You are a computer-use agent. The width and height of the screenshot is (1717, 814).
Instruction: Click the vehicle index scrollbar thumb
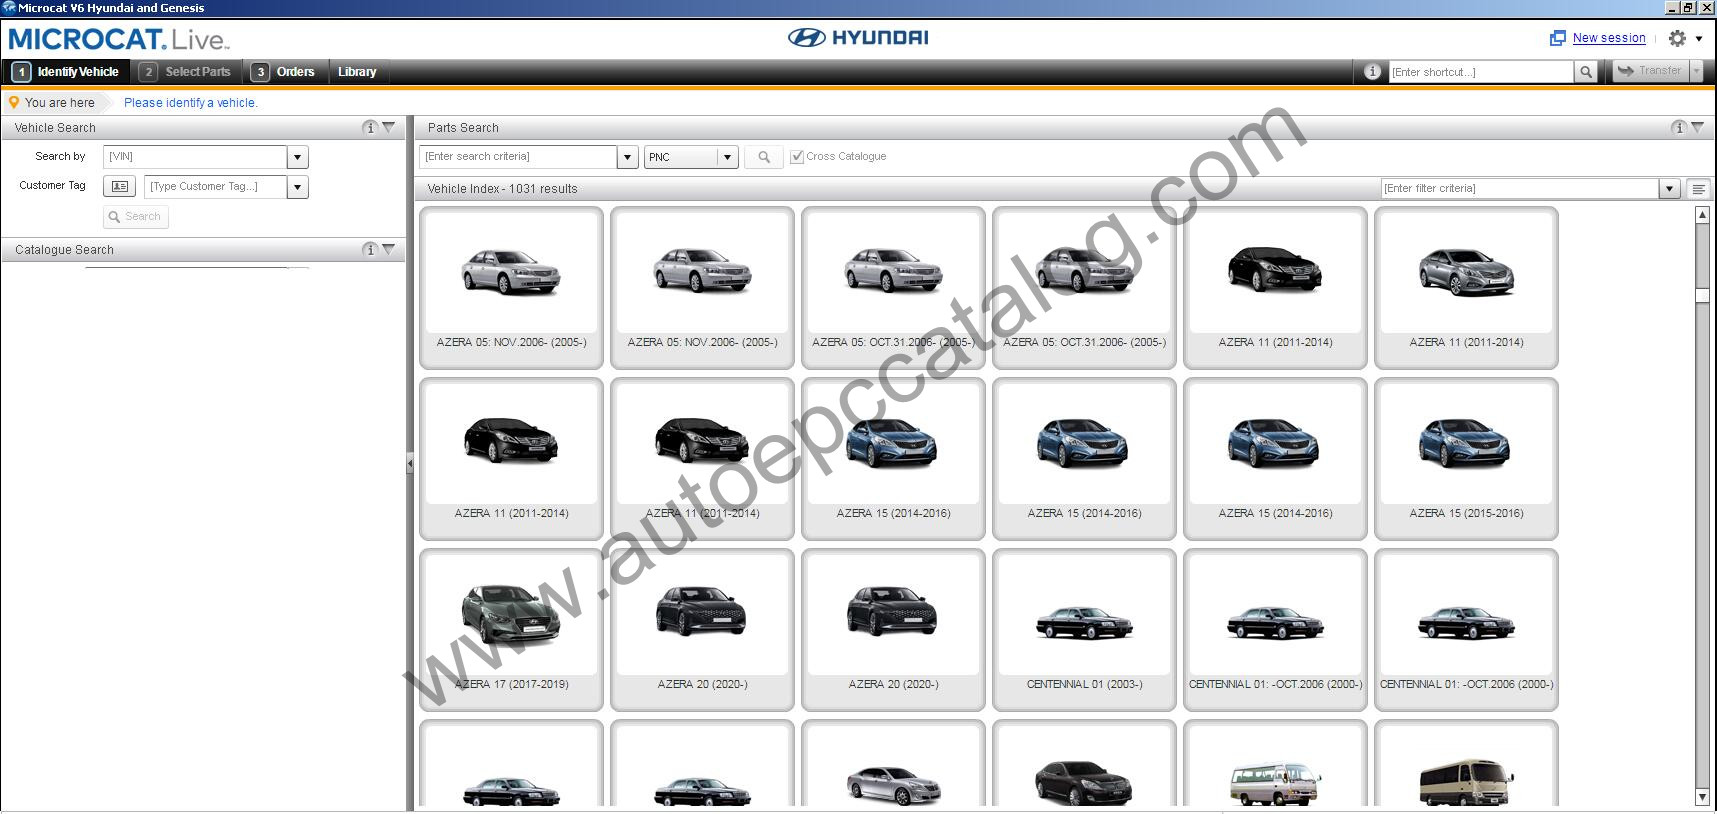coord(1702,295)
